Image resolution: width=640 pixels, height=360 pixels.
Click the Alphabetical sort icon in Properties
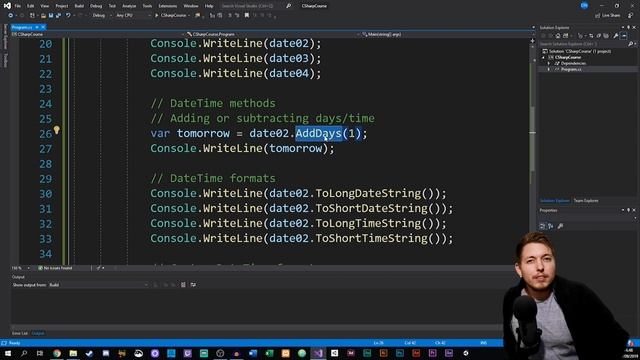tap(551, 226)
